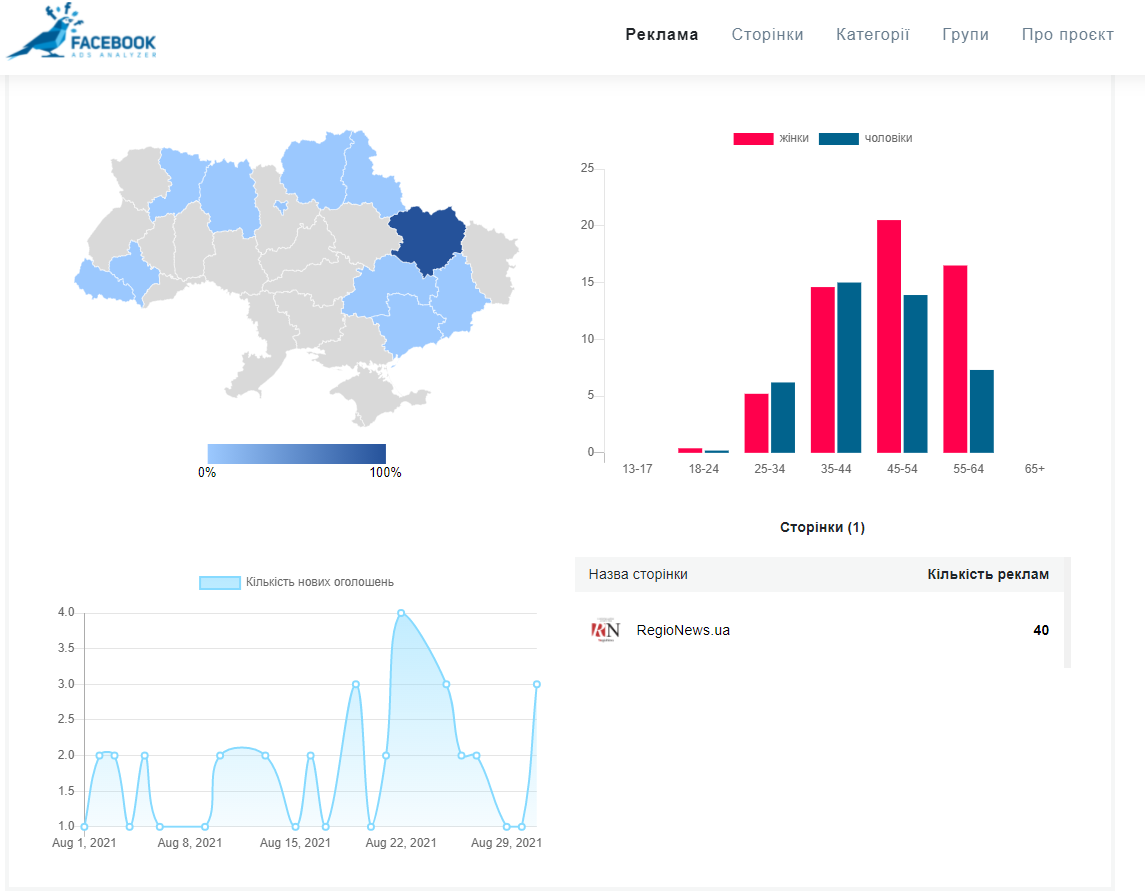Sort by Кількість реклам column header
Viewport: 1145px width, 896px height.
[988, 574]
